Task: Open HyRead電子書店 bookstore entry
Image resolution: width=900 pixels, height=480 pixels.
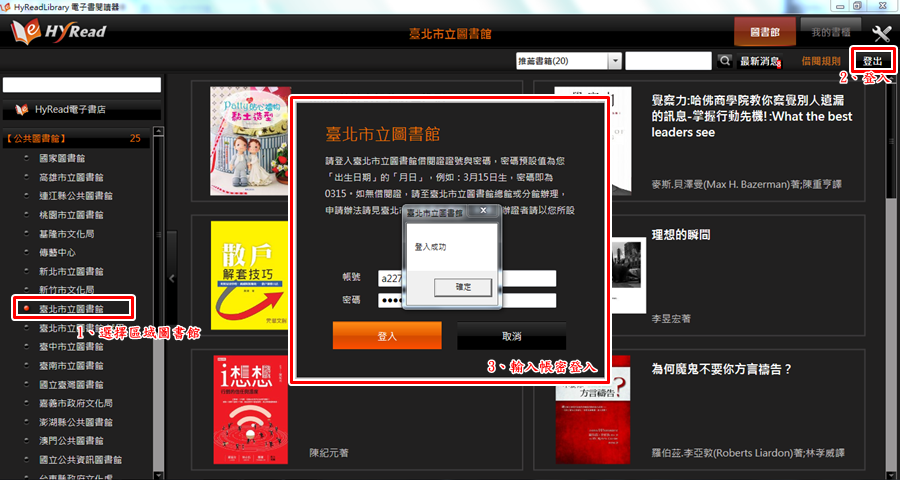Action: coord(70,109)
